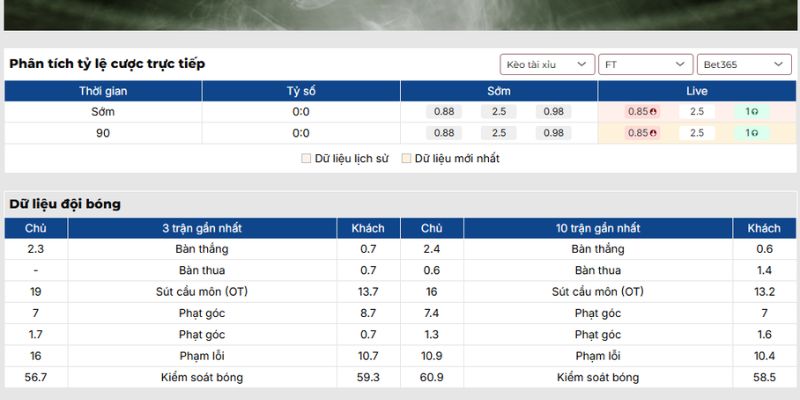Click the live 2.5 value in Sớm row
800x400 pixels.
pos(697,112)
